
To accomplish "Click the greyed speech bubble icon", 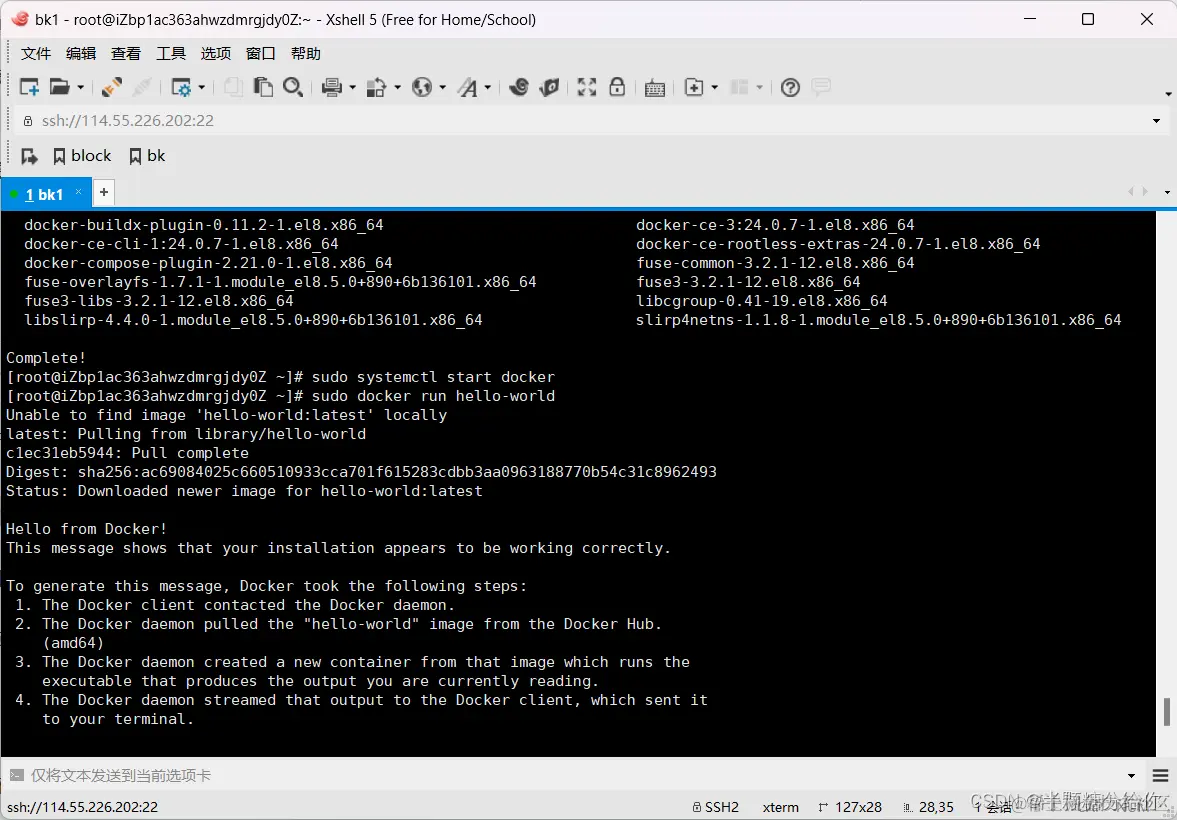I will pyautogui.click(x=821, y=87).
